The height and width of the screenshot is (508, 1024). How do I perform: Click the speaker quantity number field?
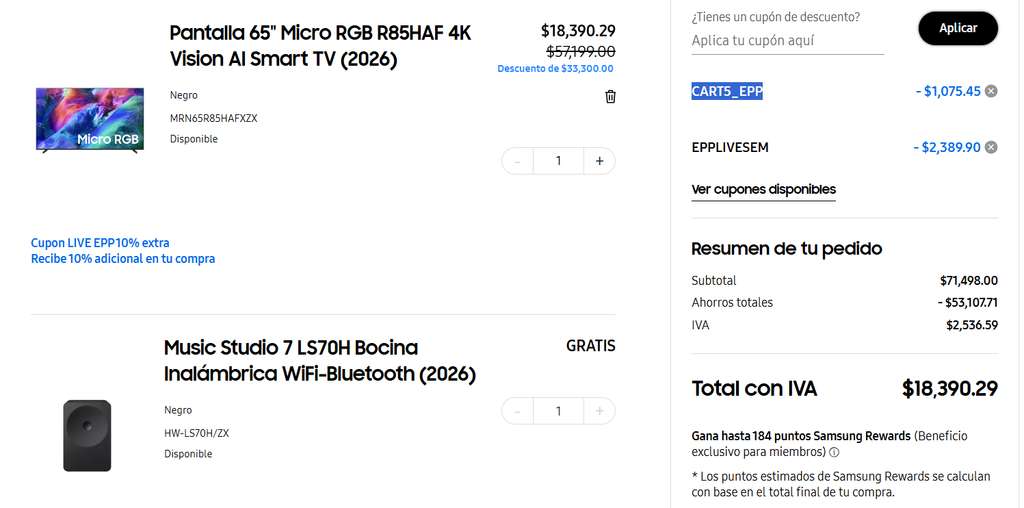pyautogui.click(x=558, y=411)
